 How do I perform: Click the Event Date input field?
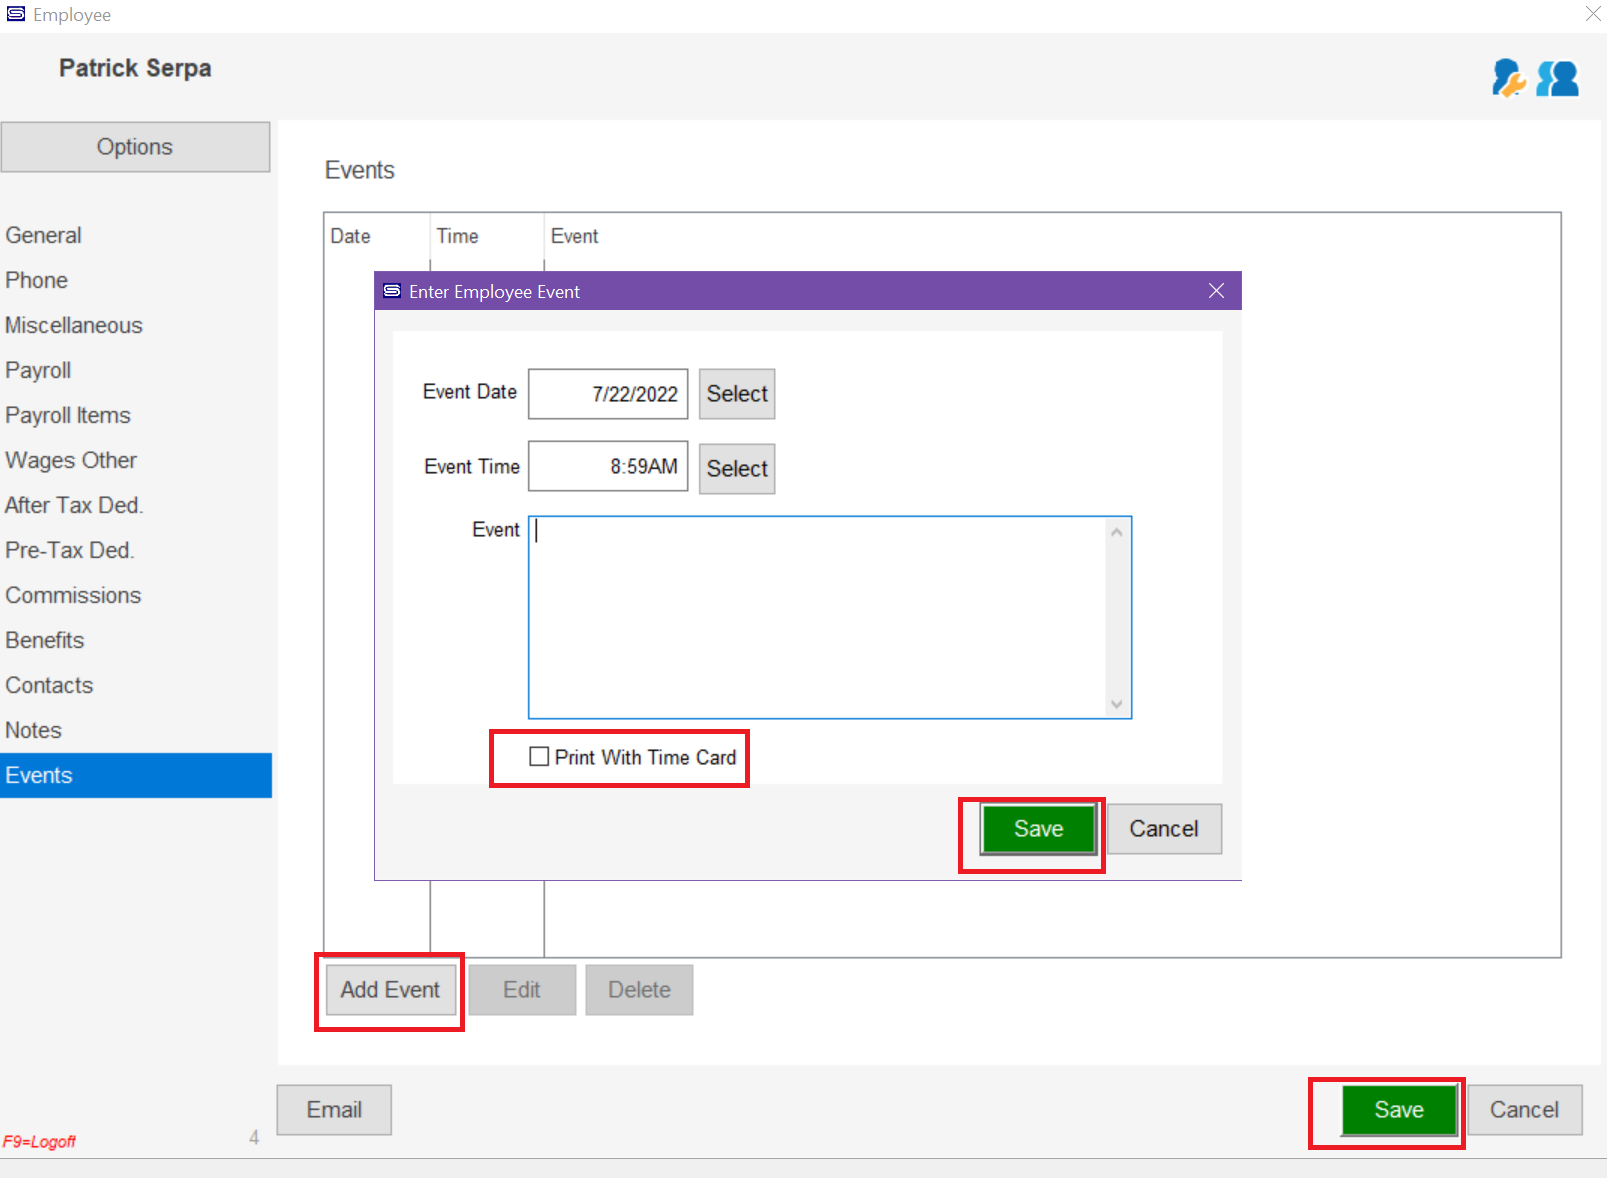[x=608, y=394]
